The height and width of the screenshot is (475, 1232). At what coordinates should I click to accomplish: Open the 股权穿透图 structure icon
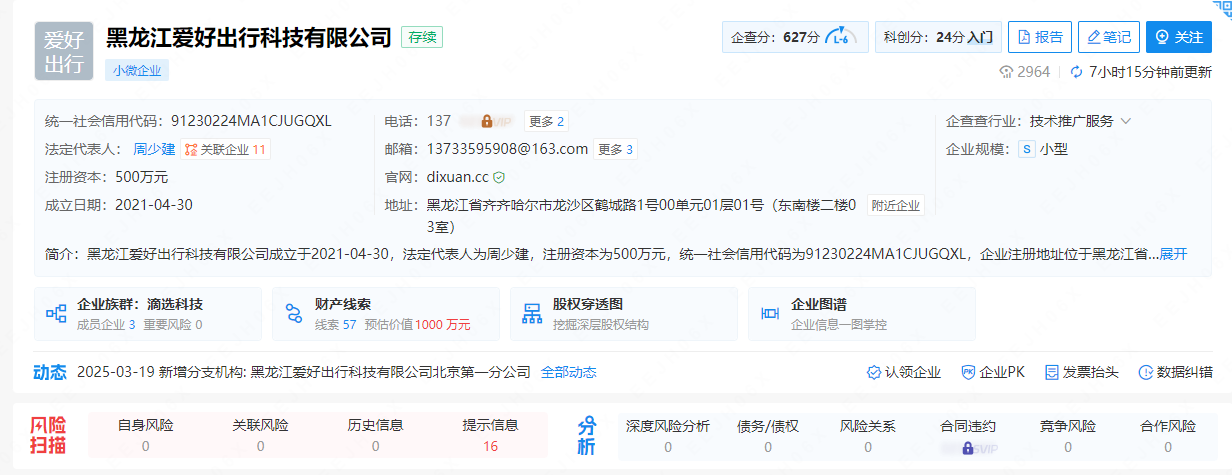pos(532,314)
